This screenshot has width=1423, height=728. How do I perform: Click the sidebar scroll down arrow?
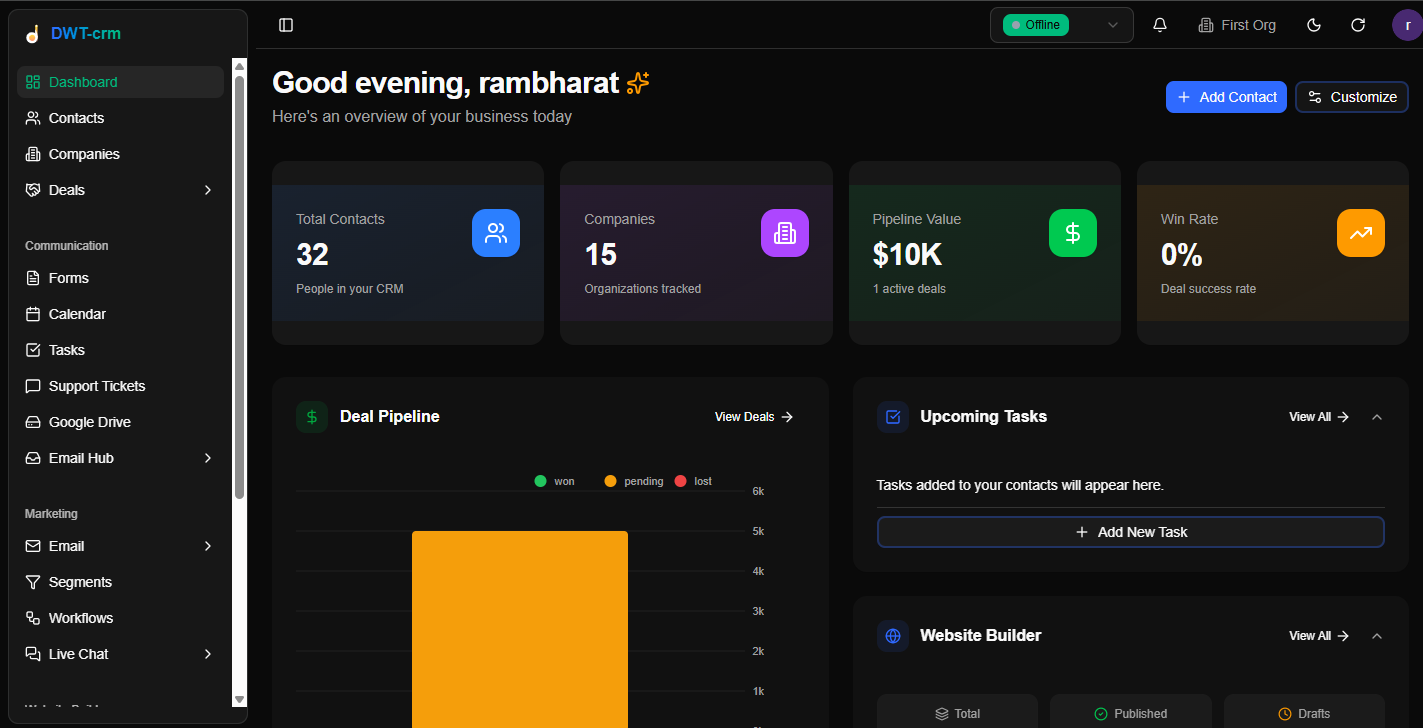(239, 699)
